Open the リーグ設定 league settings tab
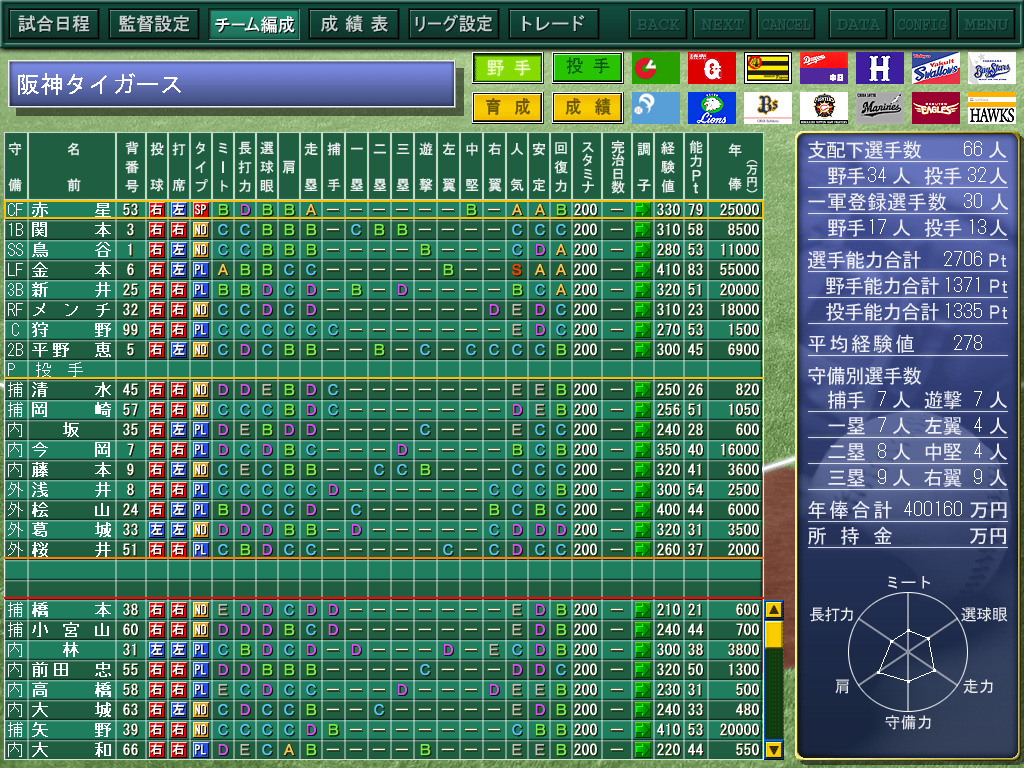Viewport: 1024px width, 768px height. pyautogui.click(x=454, y=24)
